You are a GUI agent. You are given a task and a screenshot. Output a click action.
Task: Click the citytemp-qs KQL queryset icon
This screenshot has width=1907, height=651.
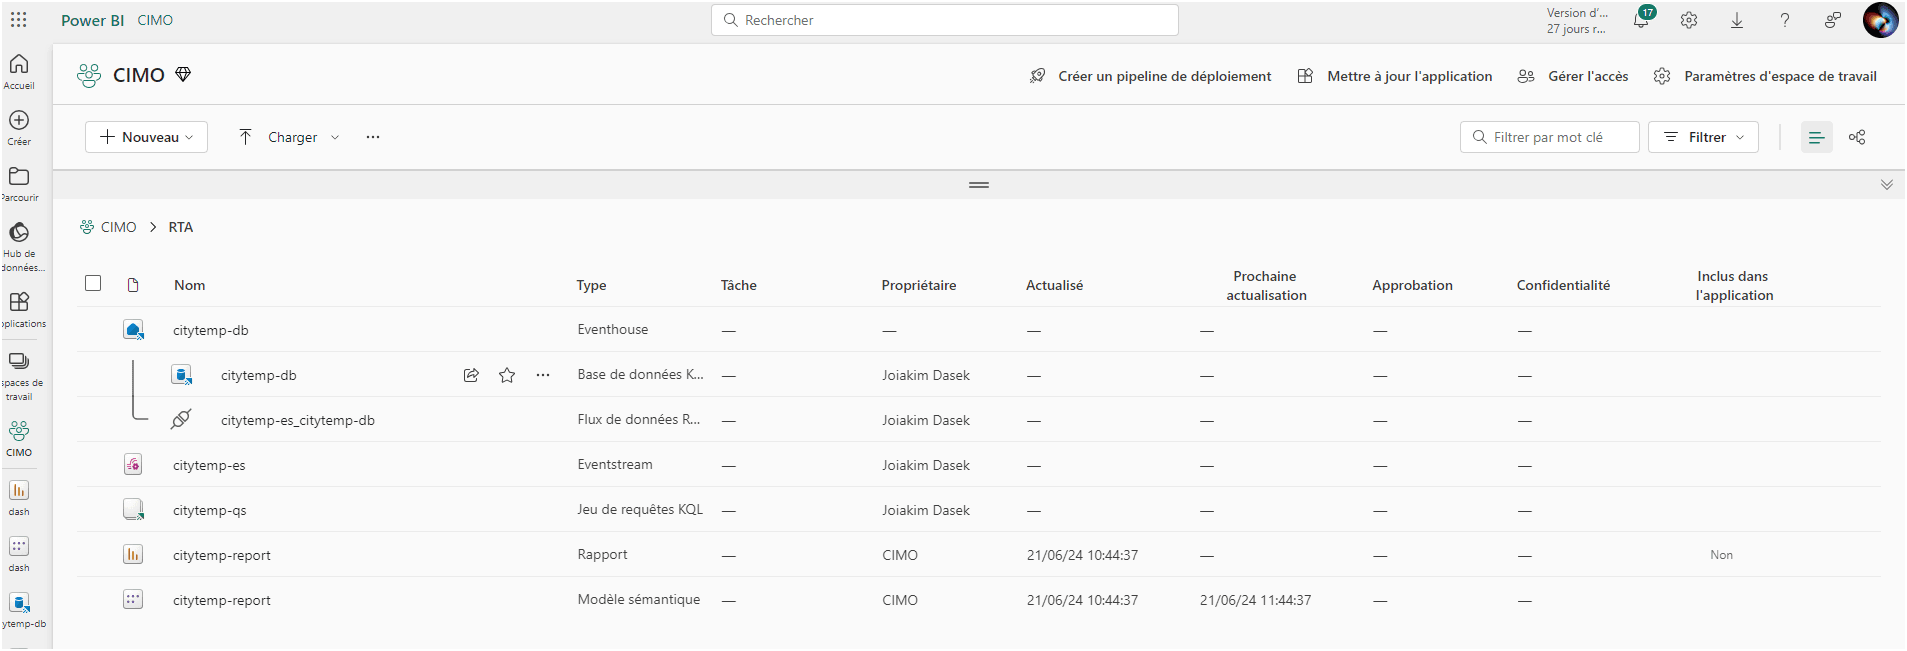coord(133,509)
